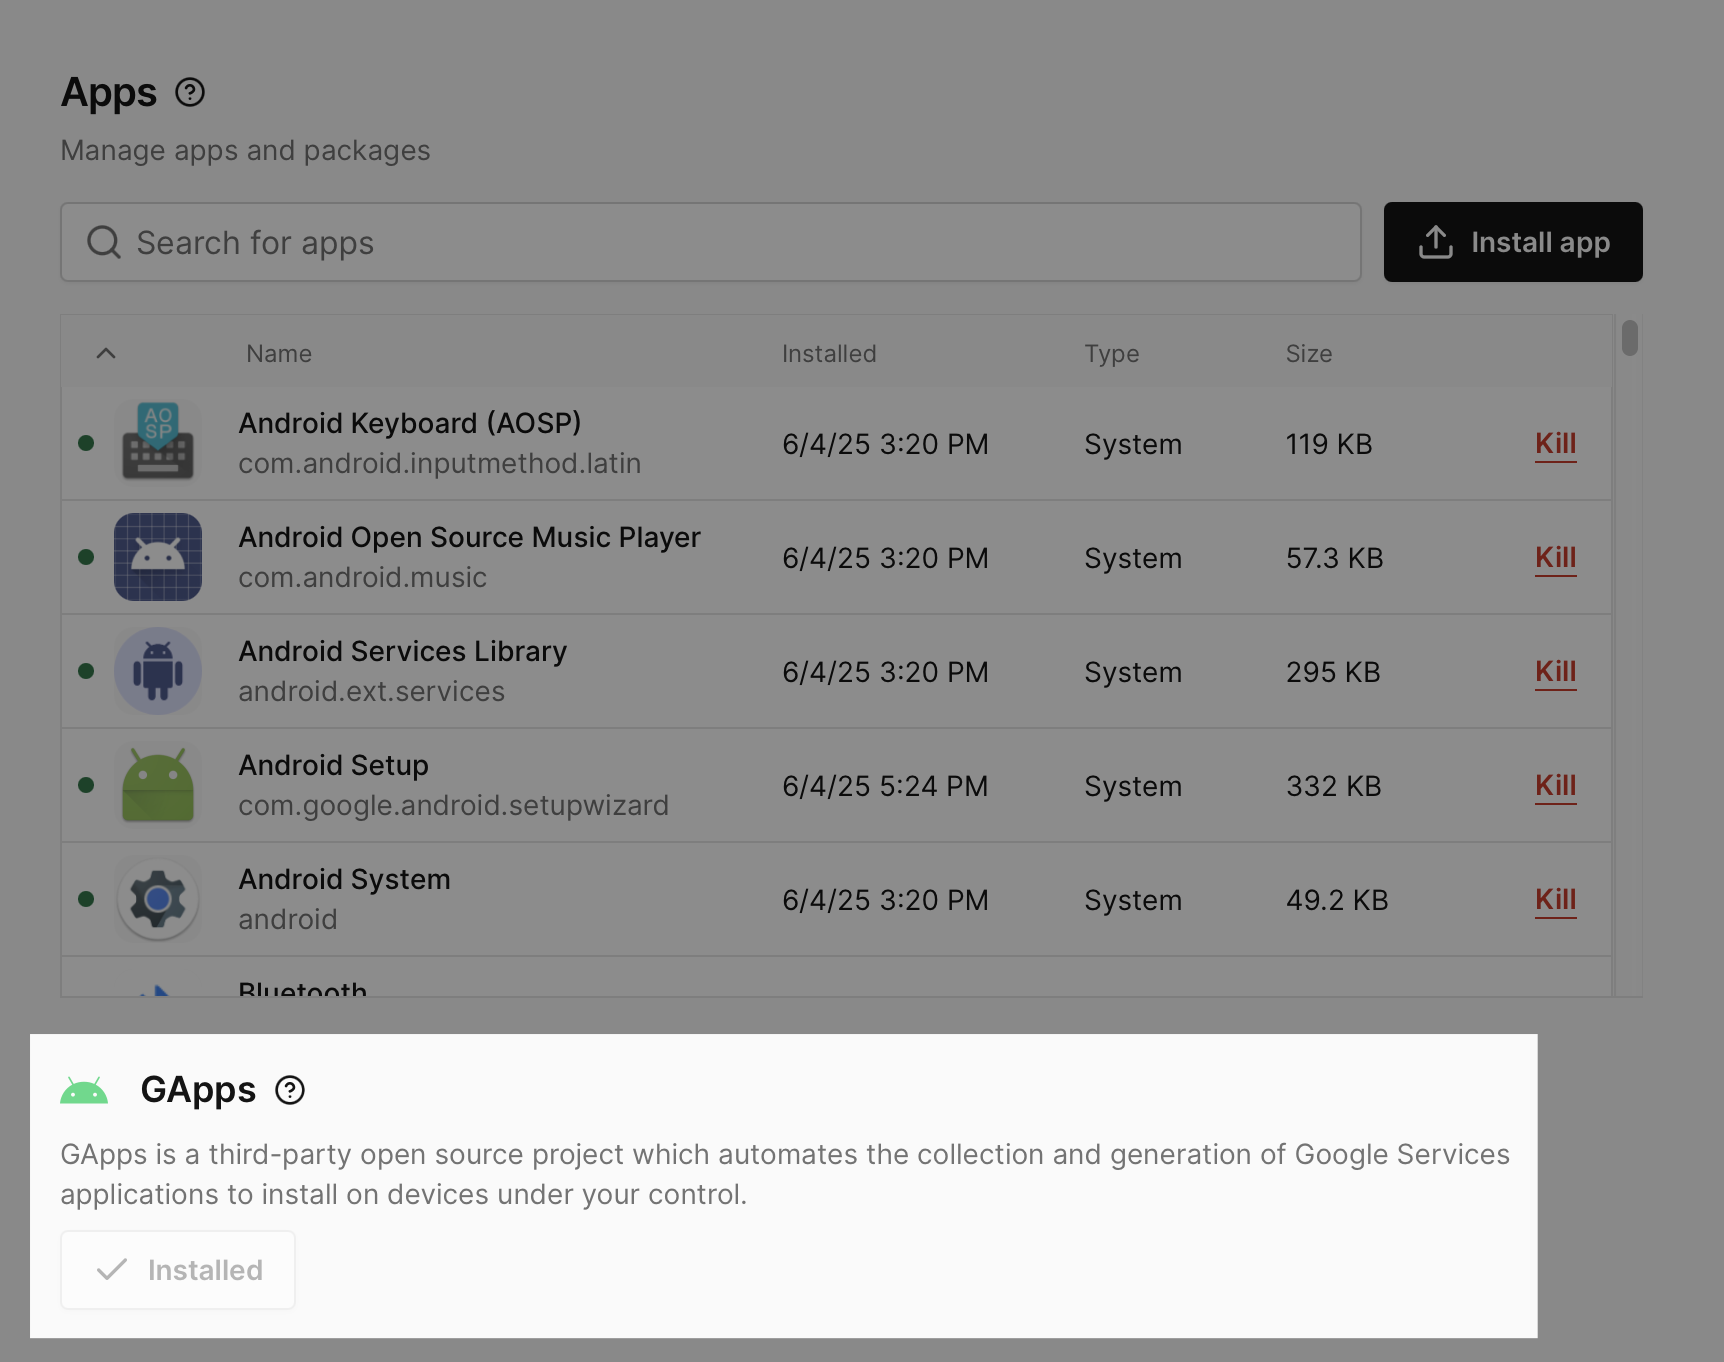The image size is (1724, 1362).
Task: Click the GApps help question-mark icon
Action: (x=290, y=1090)
